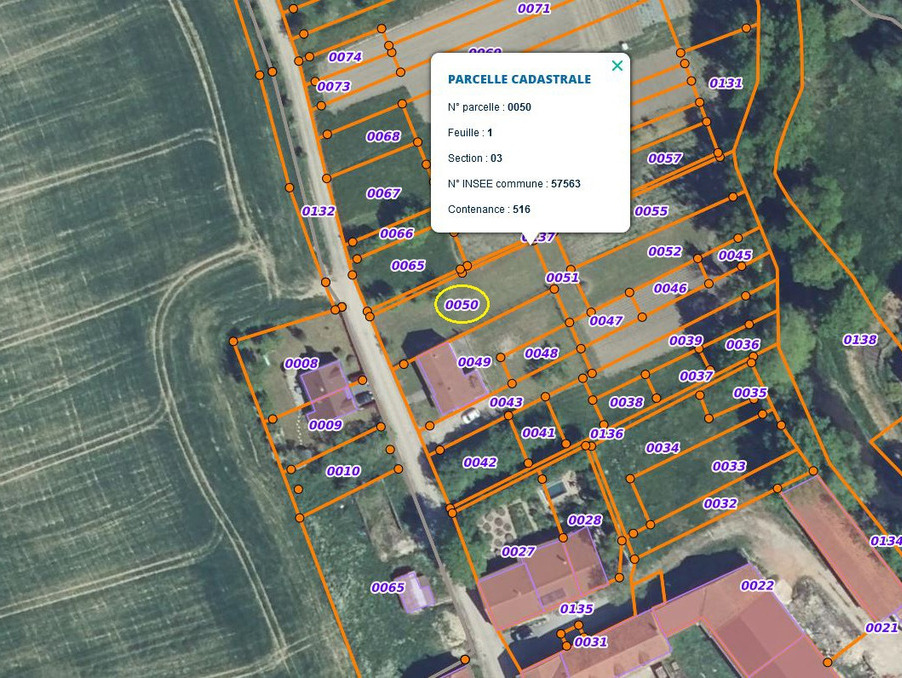Select parcel label 0036

(742, 344)
